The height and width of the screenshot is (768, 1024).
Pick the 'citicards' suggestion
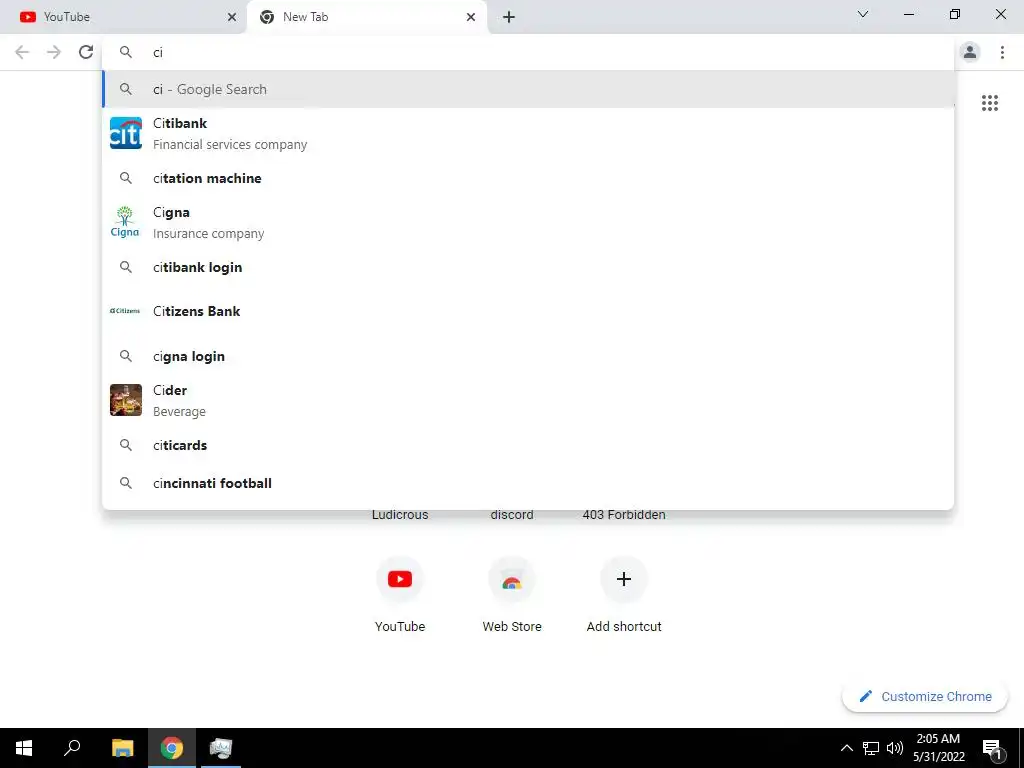528,445
